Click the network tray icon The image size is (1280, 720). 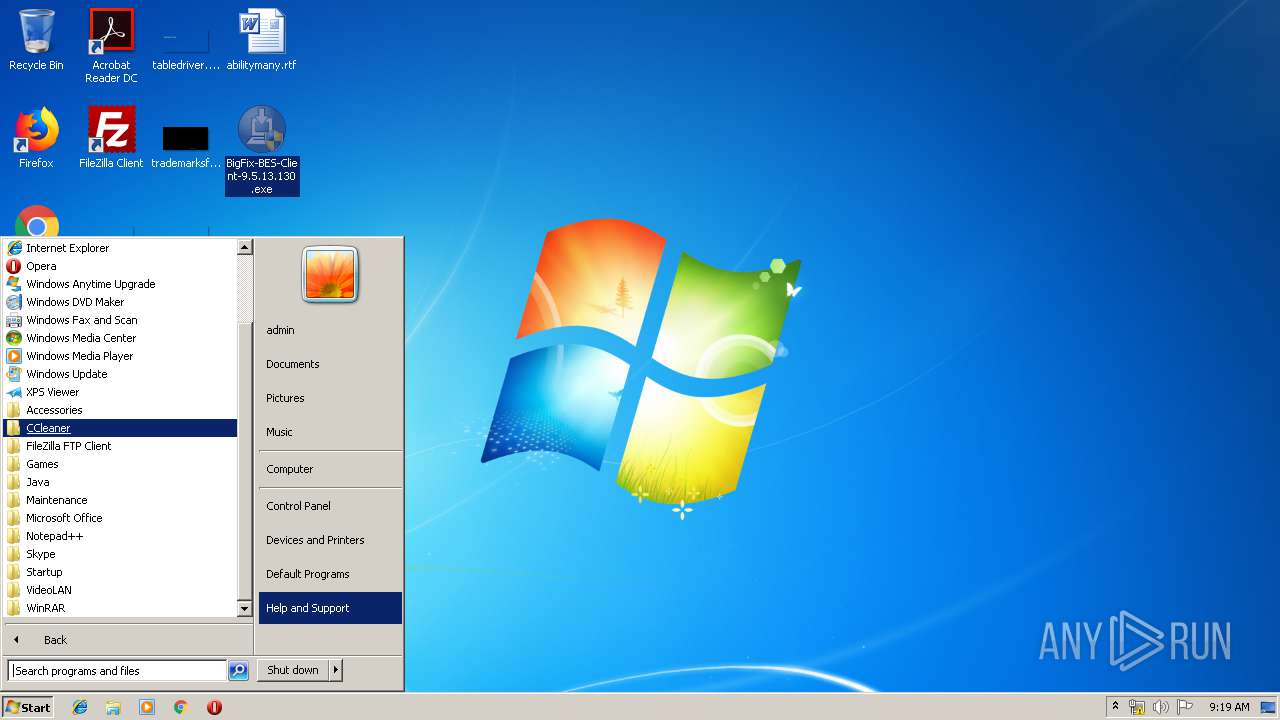[x=1137, y=707]
